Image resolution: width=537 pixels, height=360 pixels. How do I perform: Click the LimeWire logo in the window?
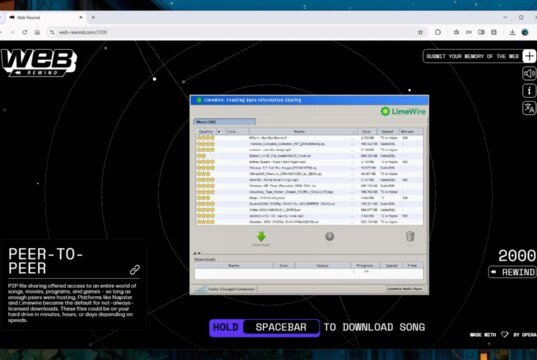403,111
